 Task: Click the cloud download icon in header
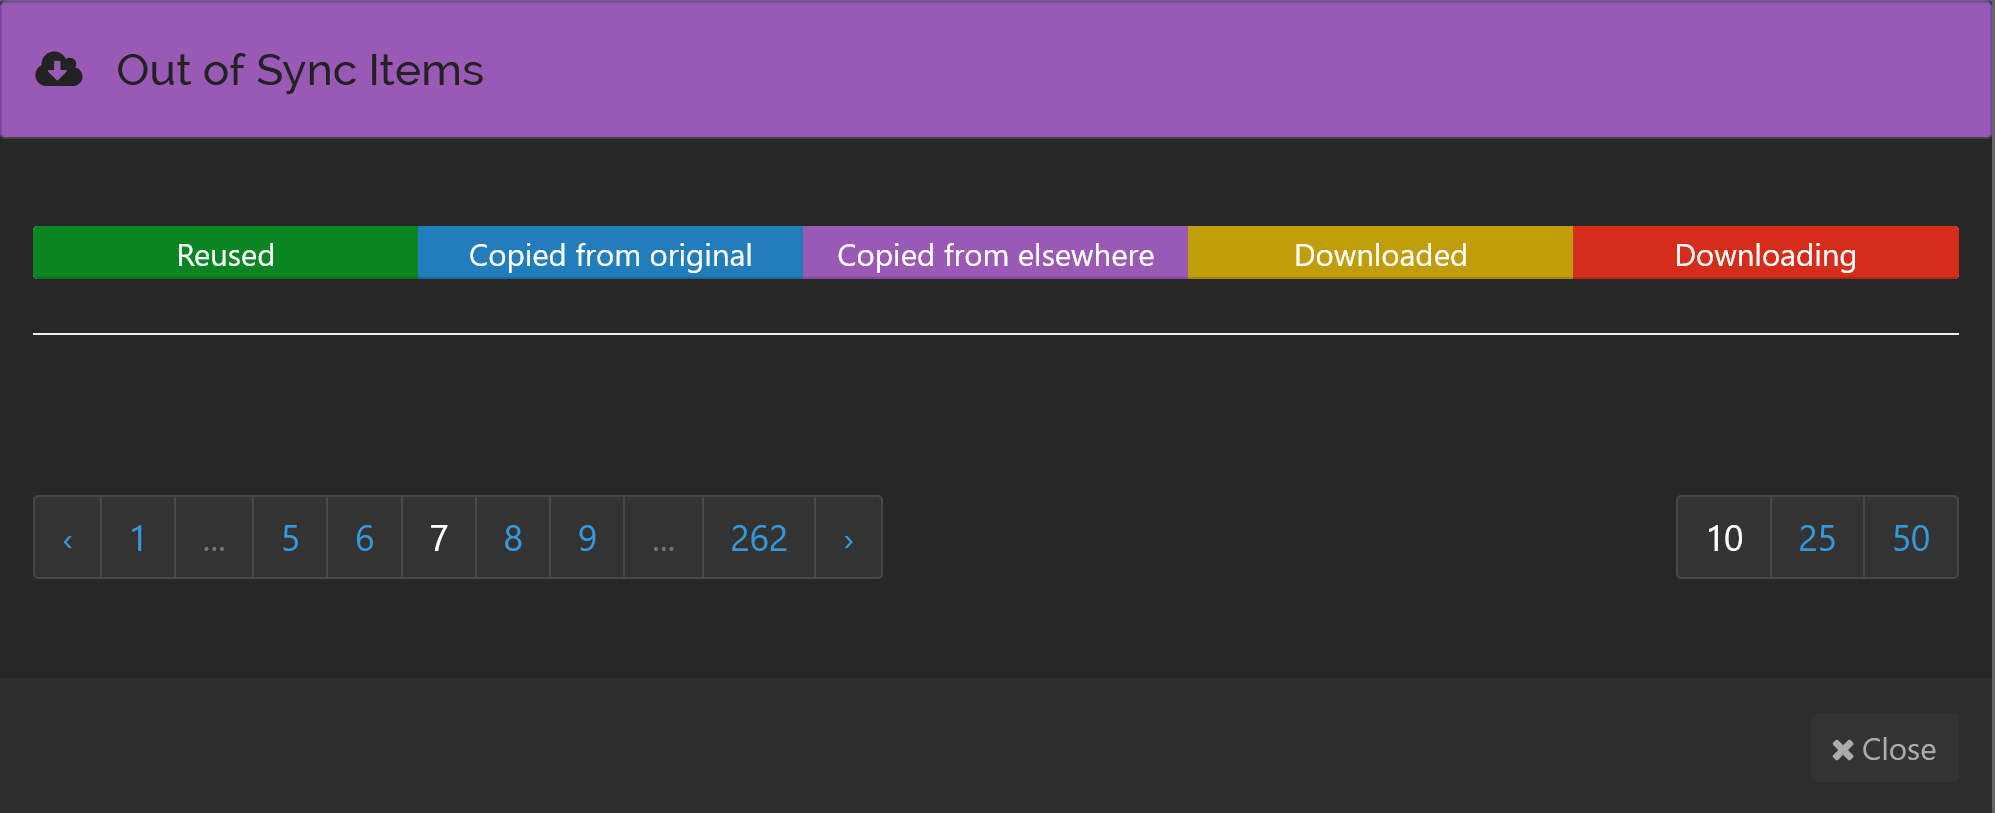coord(59,70)
